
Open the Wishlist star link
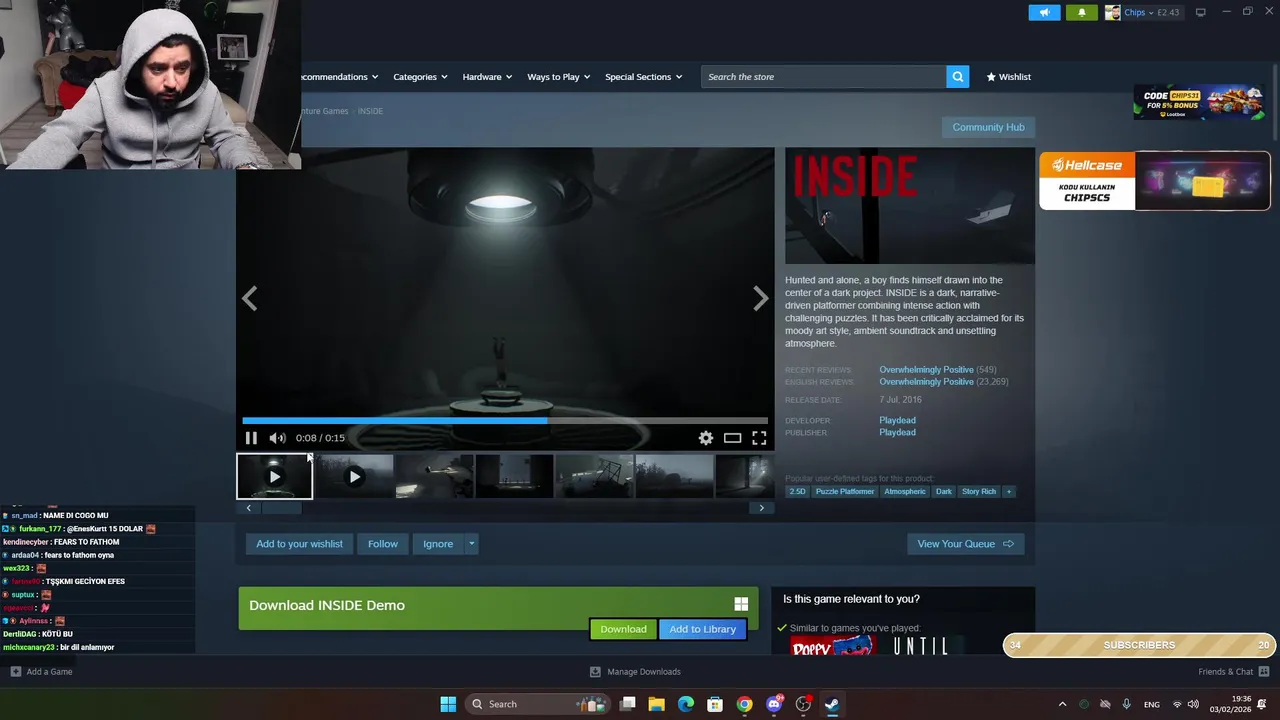pyautogui.click(x=1008, y=77)
